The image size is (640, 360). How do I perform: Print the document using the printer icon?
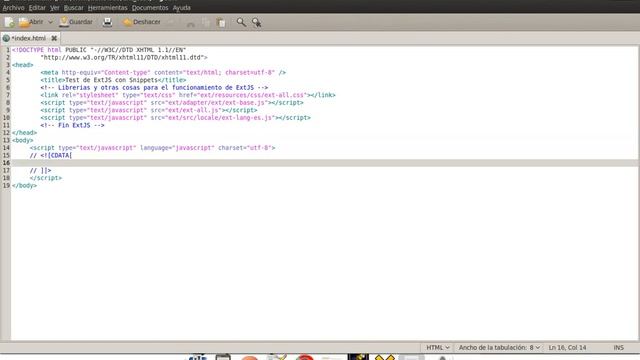point(107,22)
